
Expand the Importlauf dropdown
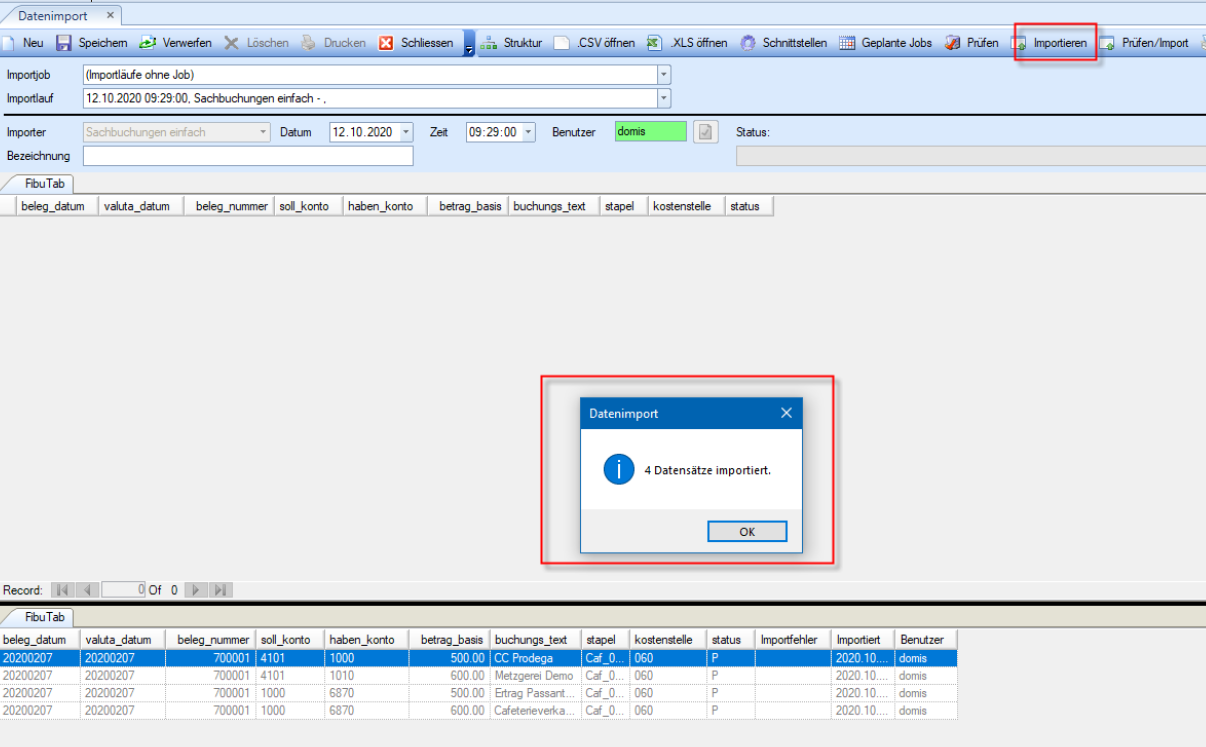coord(664,98)
